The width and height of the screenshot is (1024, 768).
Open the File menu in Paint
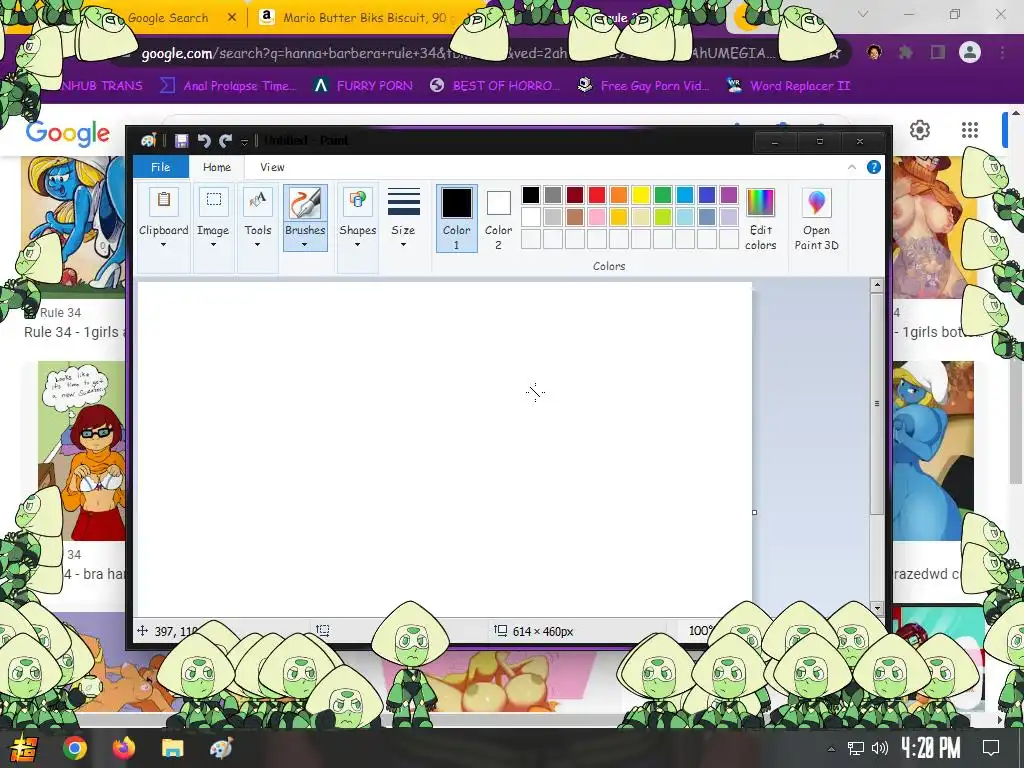[x=161, y=167]
